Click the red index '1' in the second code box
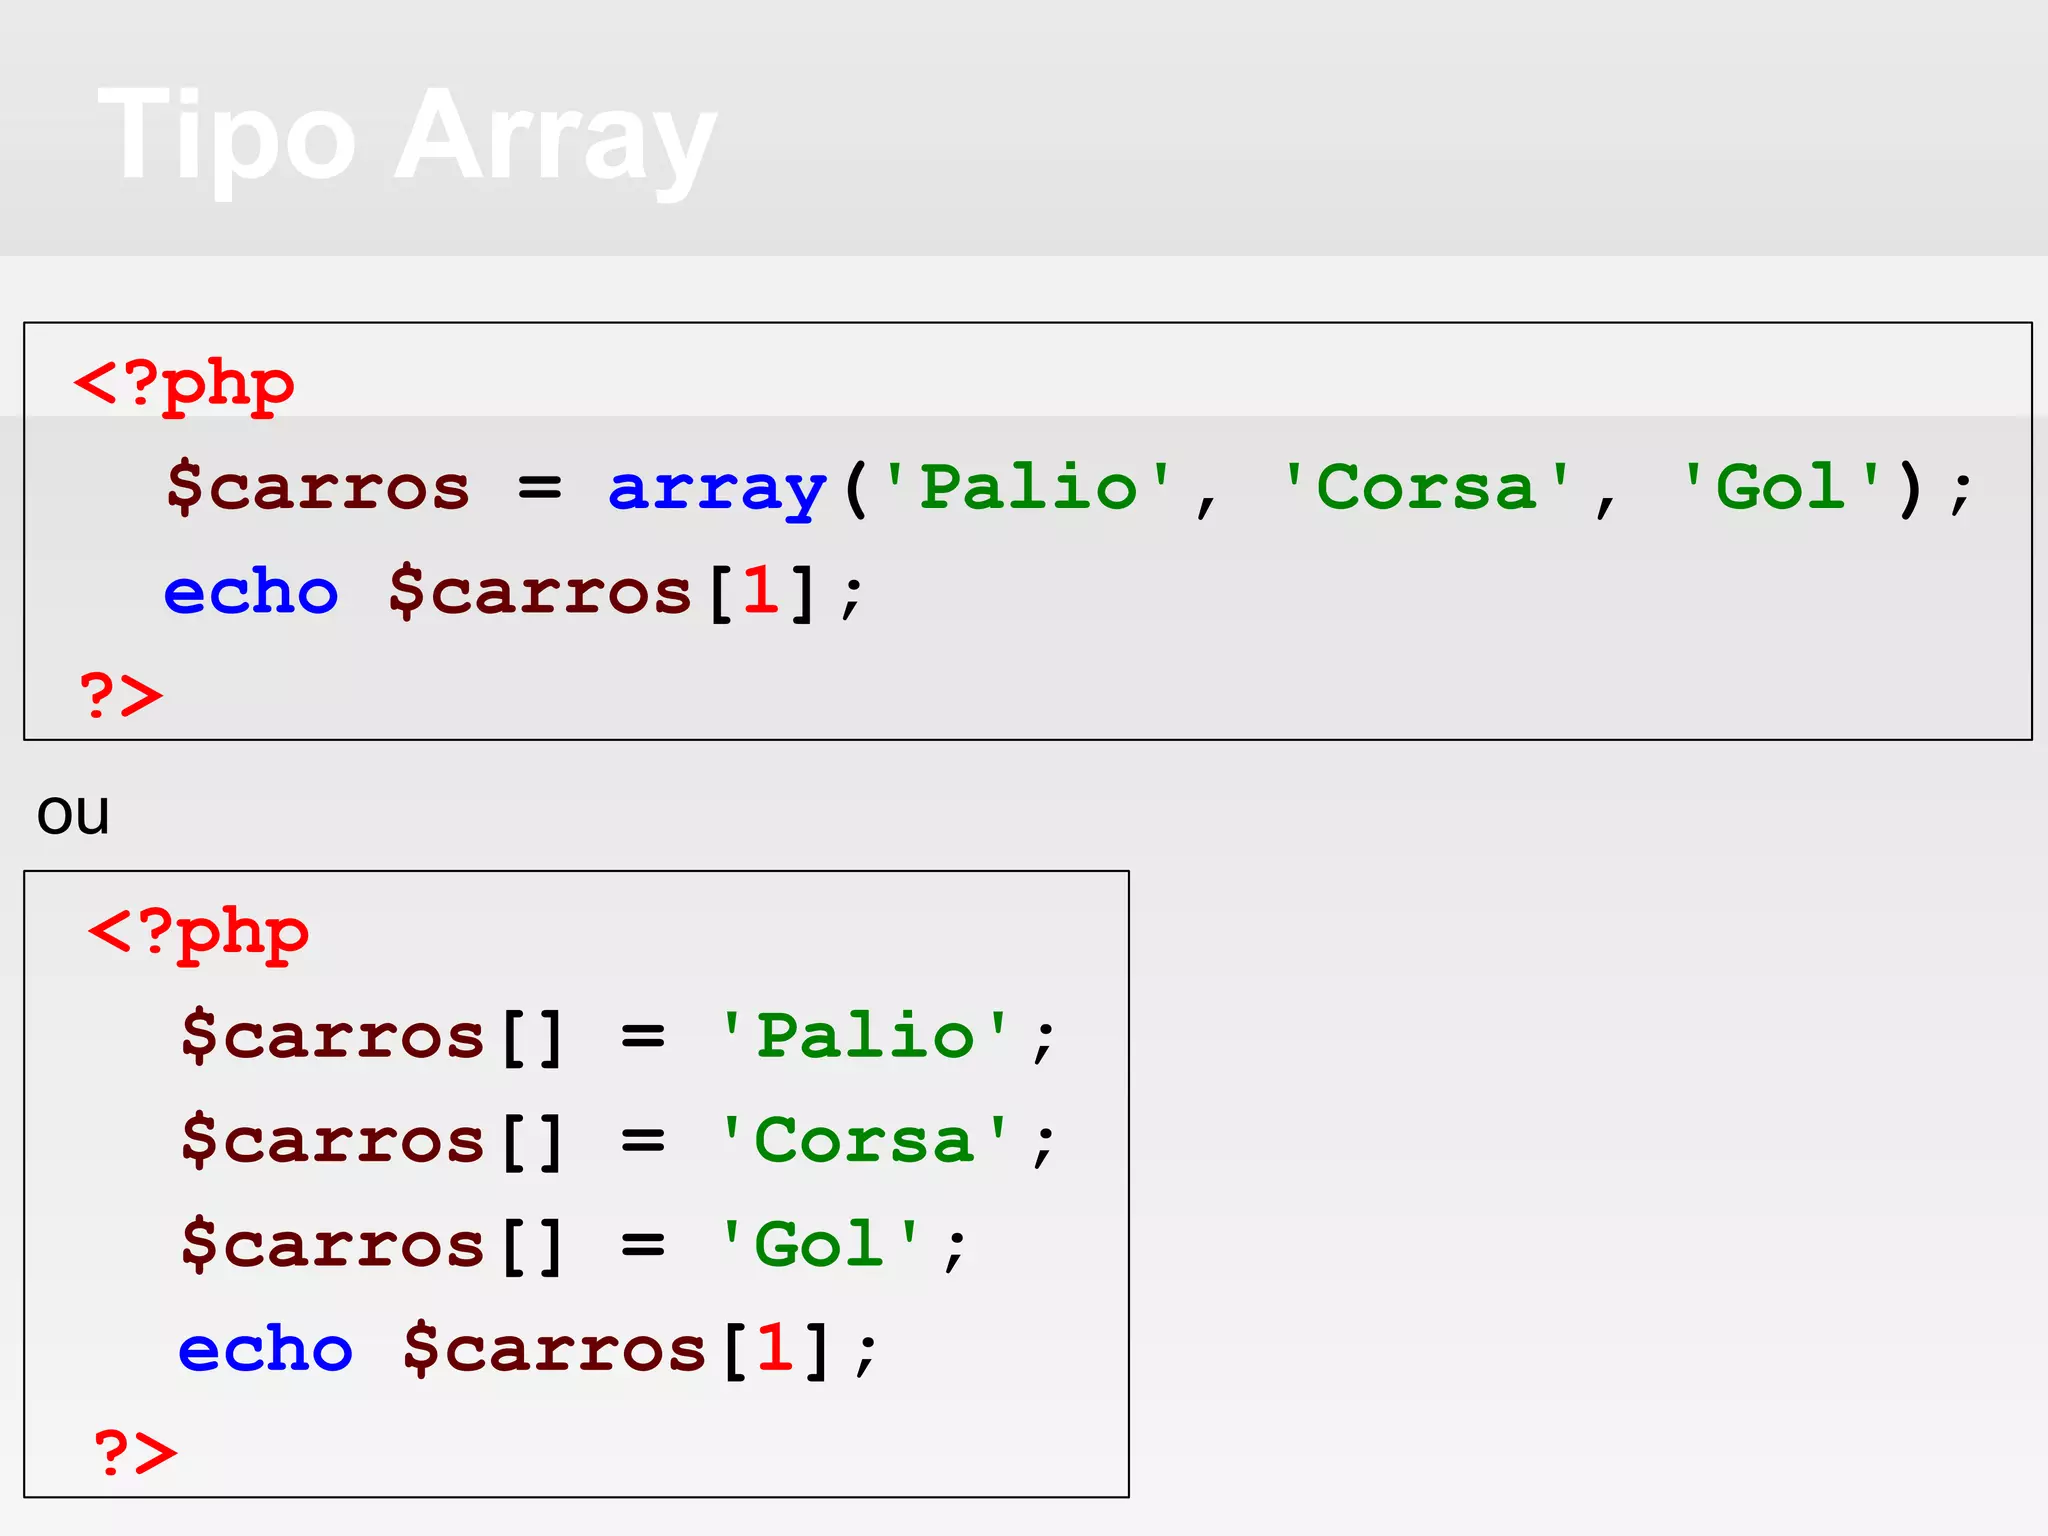This screenshot has width=2048, height=1536. (x=775, y=1348)
